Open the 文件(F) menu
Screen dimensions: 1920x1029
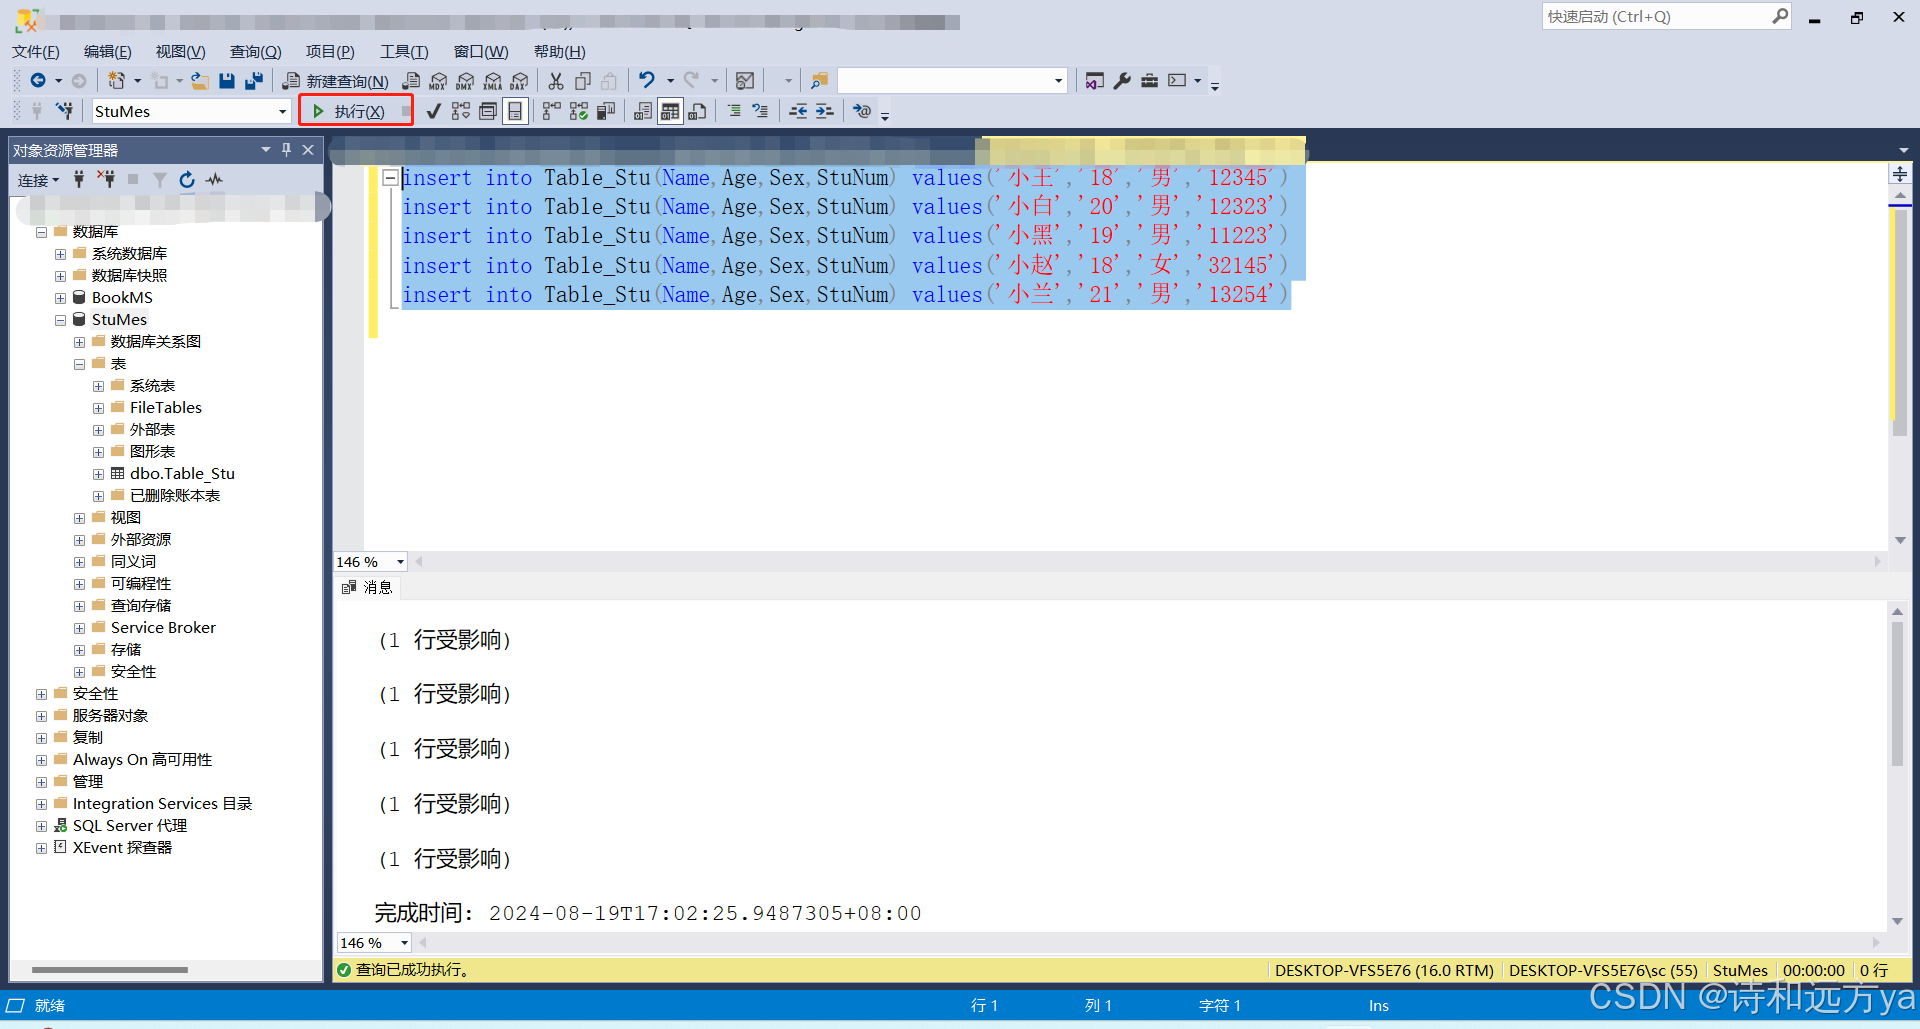[x=36, y=52]
